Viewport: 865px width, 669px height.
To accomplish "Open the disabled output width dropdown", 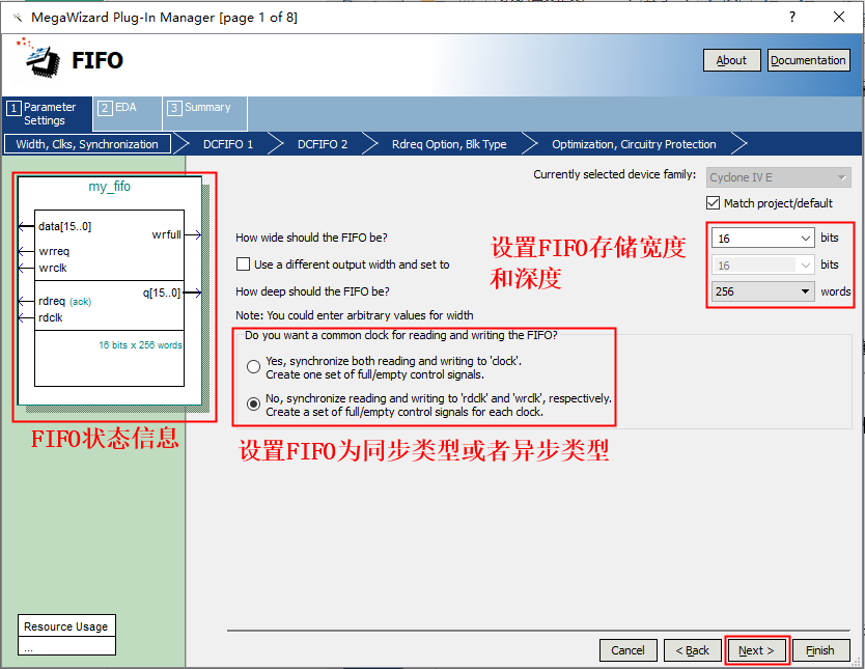I will coord(763,265).
